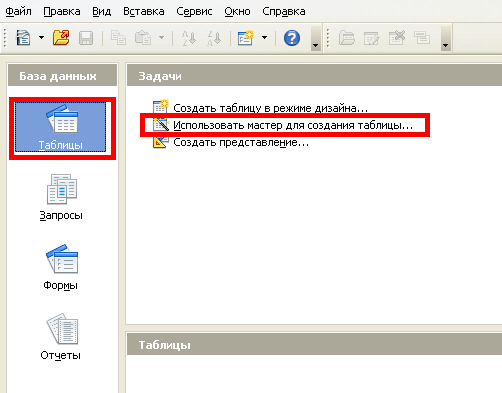Expand the second toolbar overflow arrow
502x393 pixels.
point(445,38)
